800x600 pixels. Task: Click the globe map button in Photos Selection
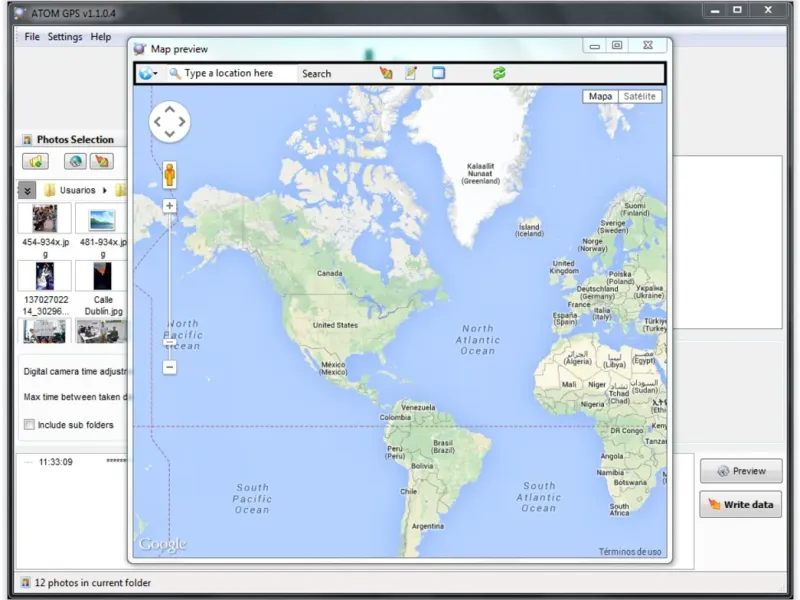pos(75,162)
